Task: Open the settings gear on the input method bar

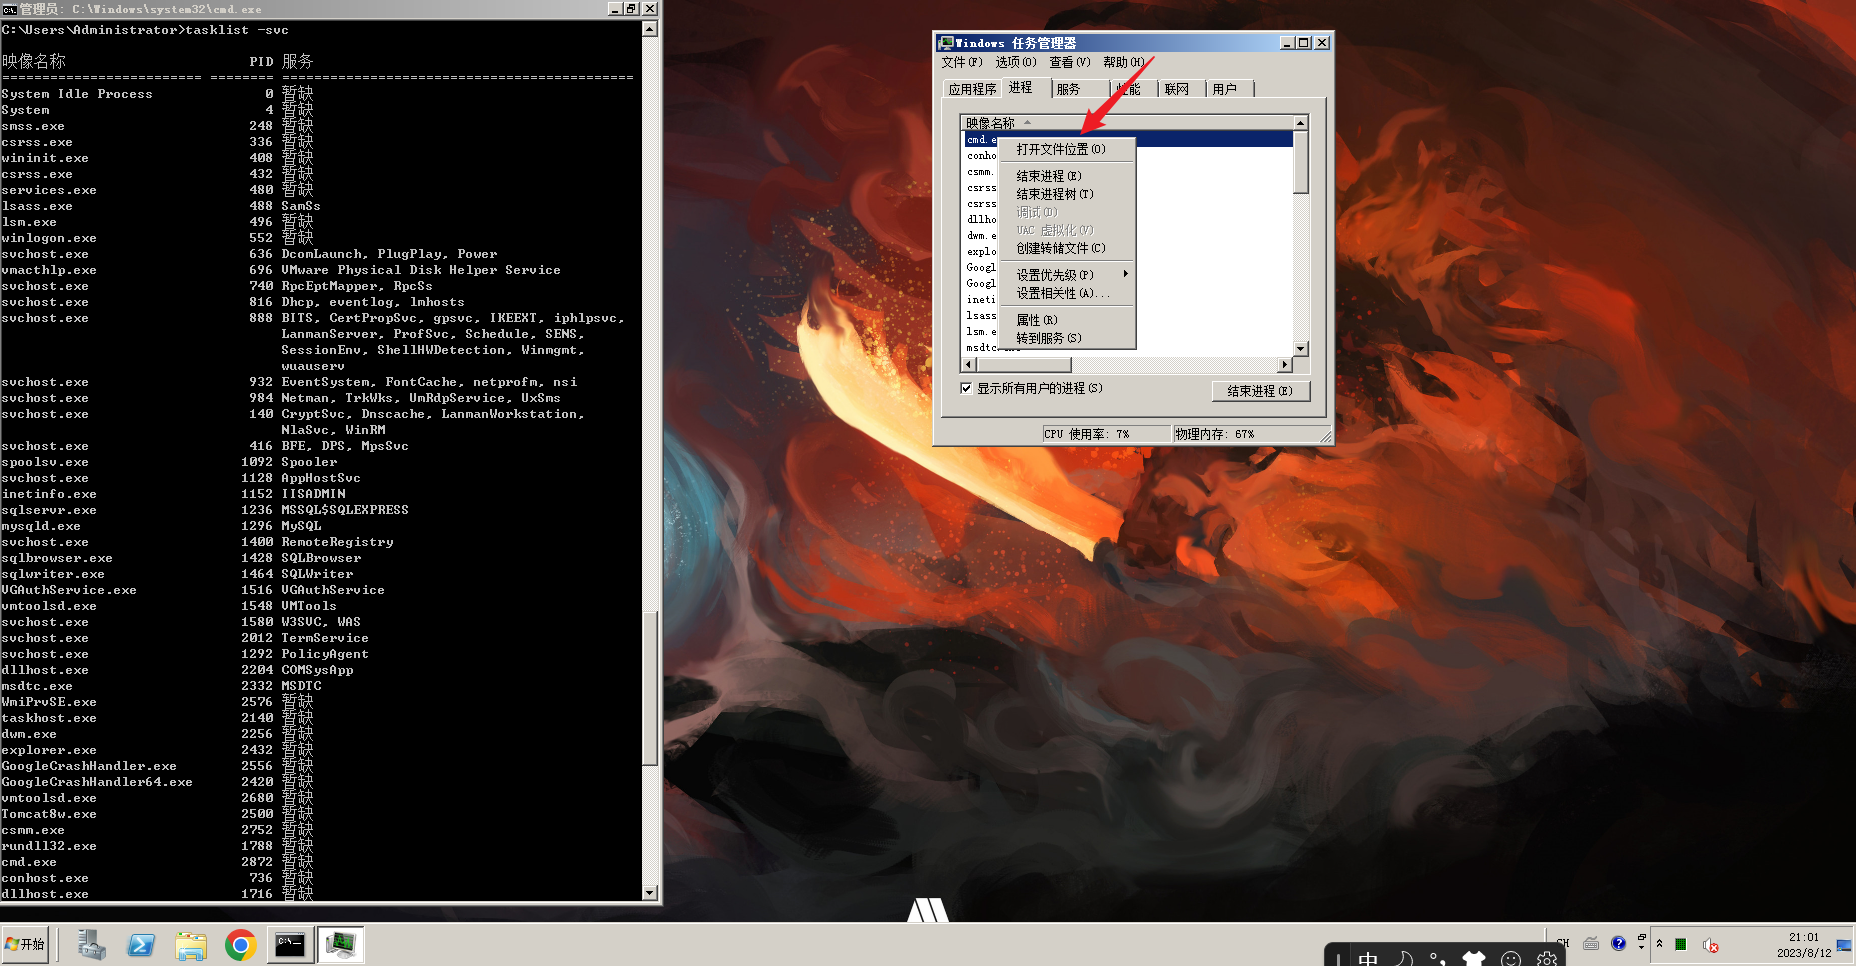Action: pyautogui.click(x=1546, y=958)
